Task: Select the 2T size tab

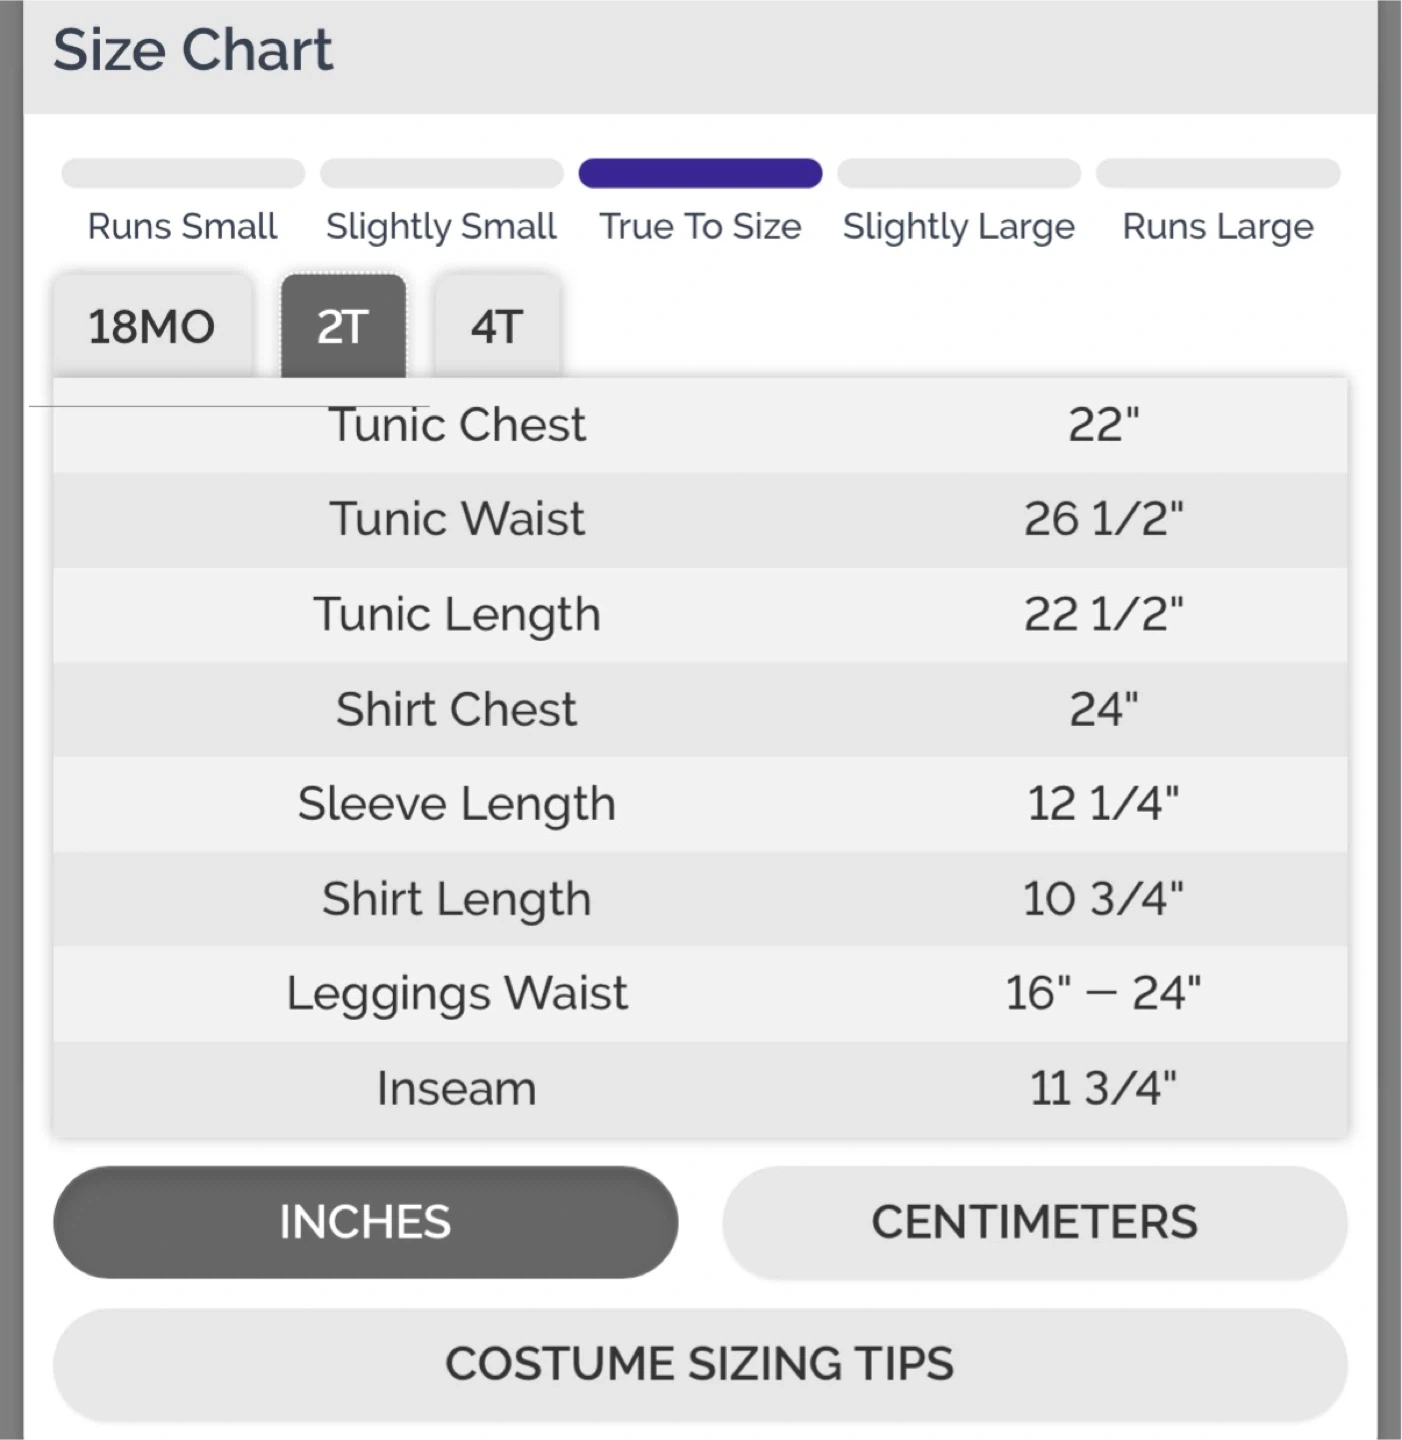Action: [x=343, y=327]
